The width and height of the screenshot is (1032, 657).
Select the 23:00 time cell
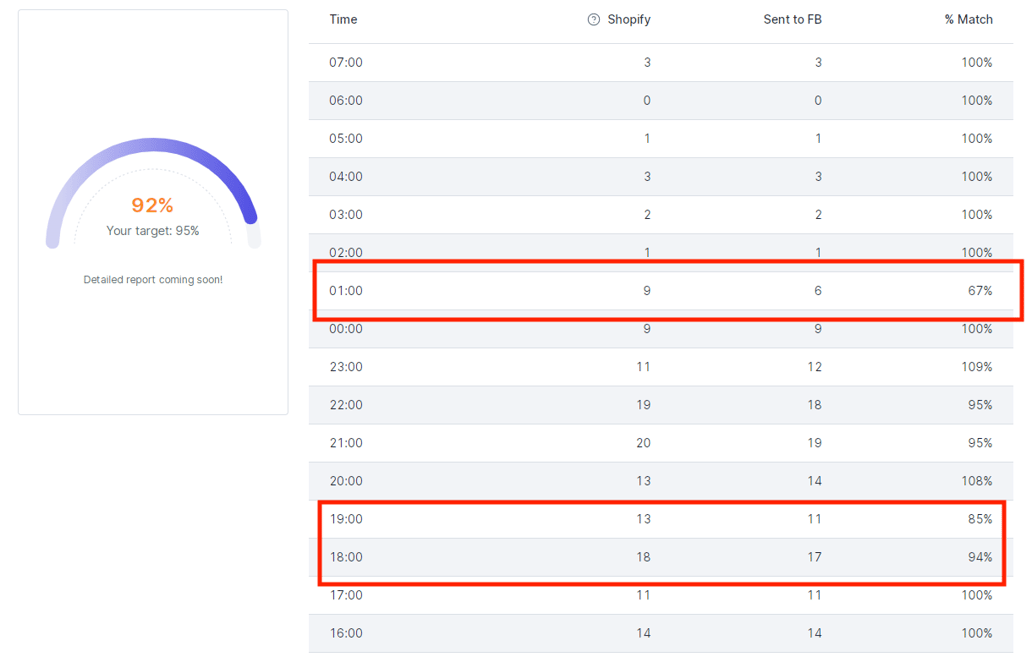[x=346, y=367]
